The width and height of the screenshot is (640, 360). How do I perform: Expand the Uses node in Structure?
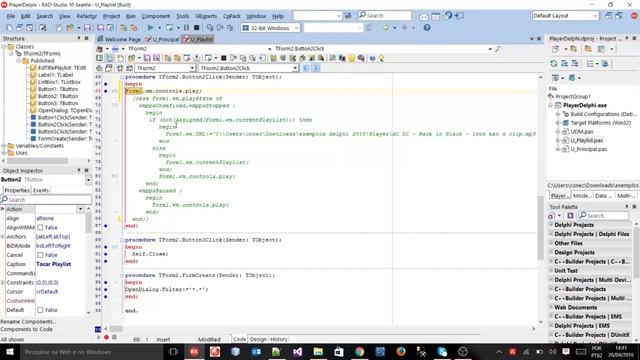(x=4, y=153)
